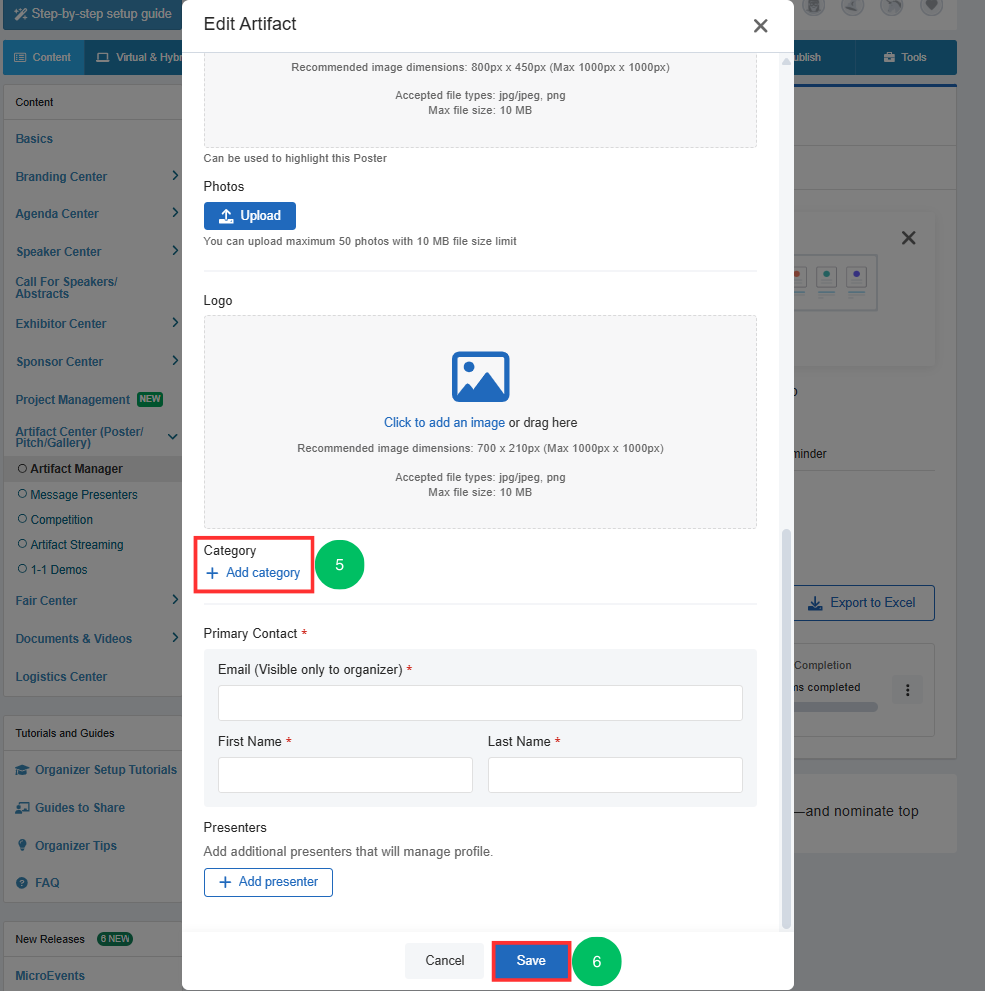The height and width of the screenshot is (991, 985).
Task: Click the graduation cap tutorials icon
Action: pyautogui.click(x=22, y=770)
